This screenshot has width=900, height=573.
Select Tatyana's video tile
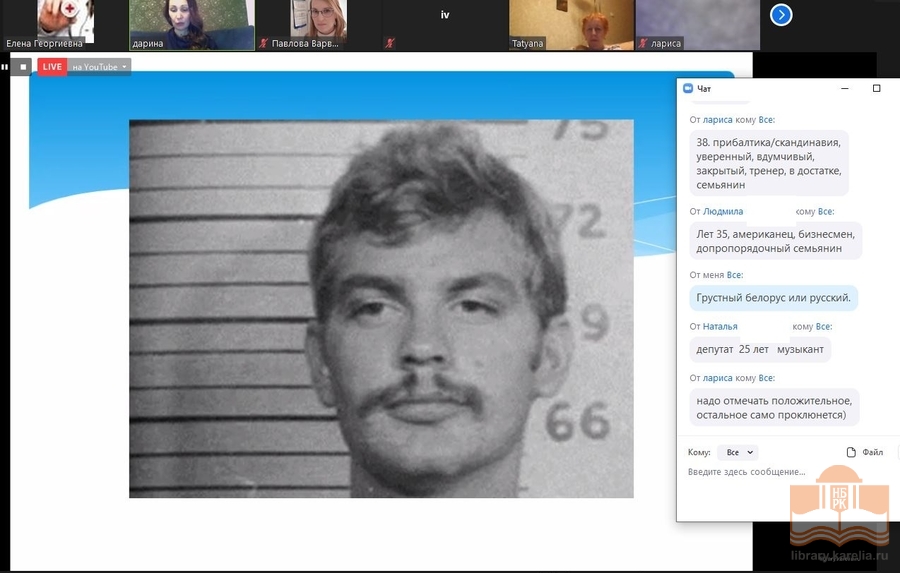pos(571,25)
